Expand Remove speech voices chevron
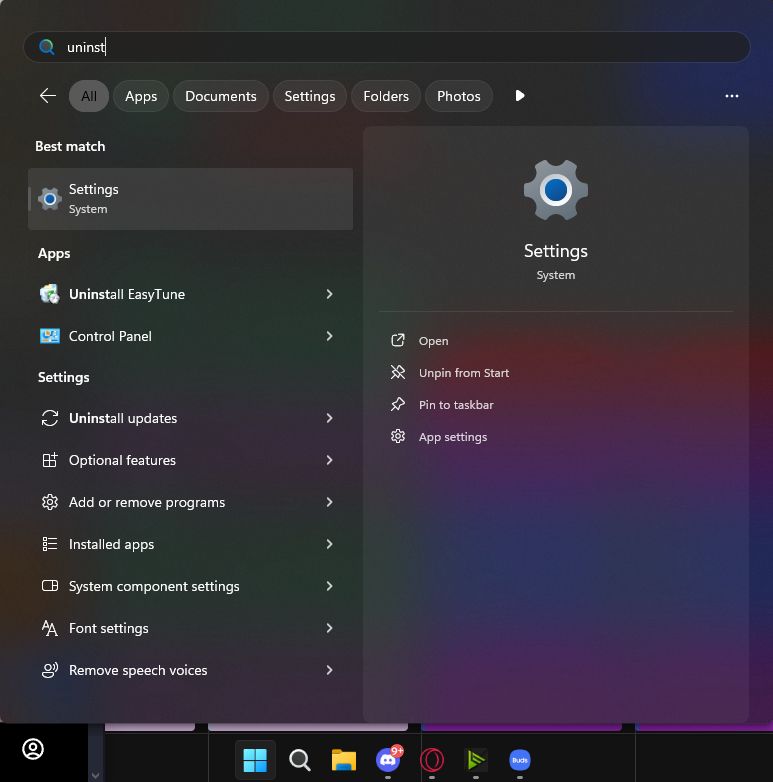 329,670
